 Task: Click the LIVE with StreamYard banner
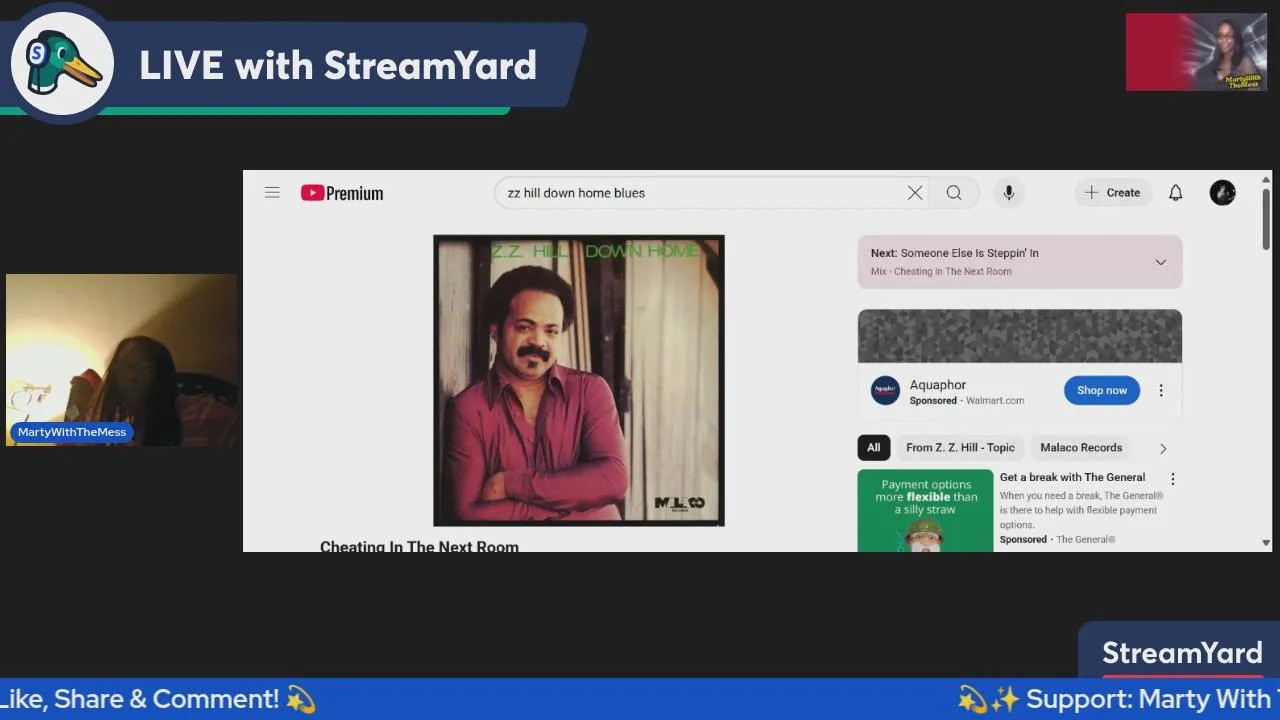(x=337, y=66)
